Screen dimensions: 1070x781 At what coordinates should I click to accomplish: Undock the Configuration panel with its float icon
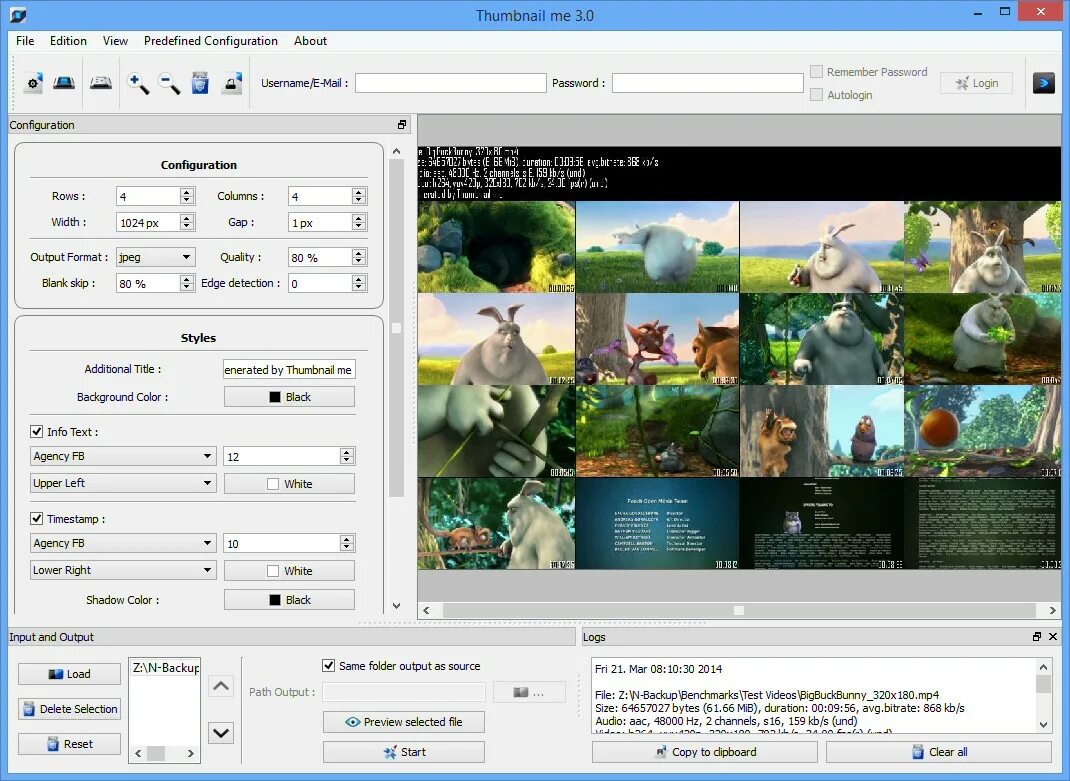402,125
